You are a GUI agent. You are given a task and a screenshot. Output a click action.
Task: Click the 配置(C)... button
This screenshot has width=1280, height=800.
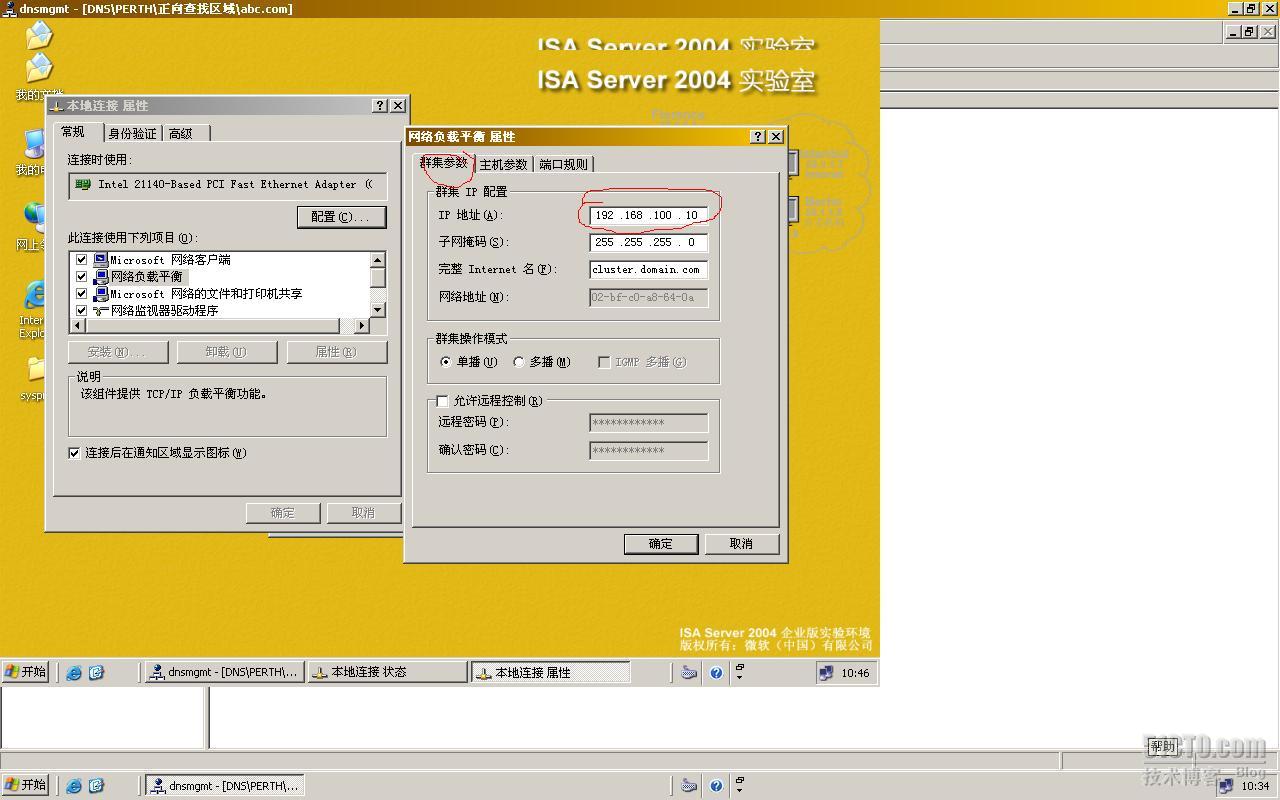click(341, 217)
